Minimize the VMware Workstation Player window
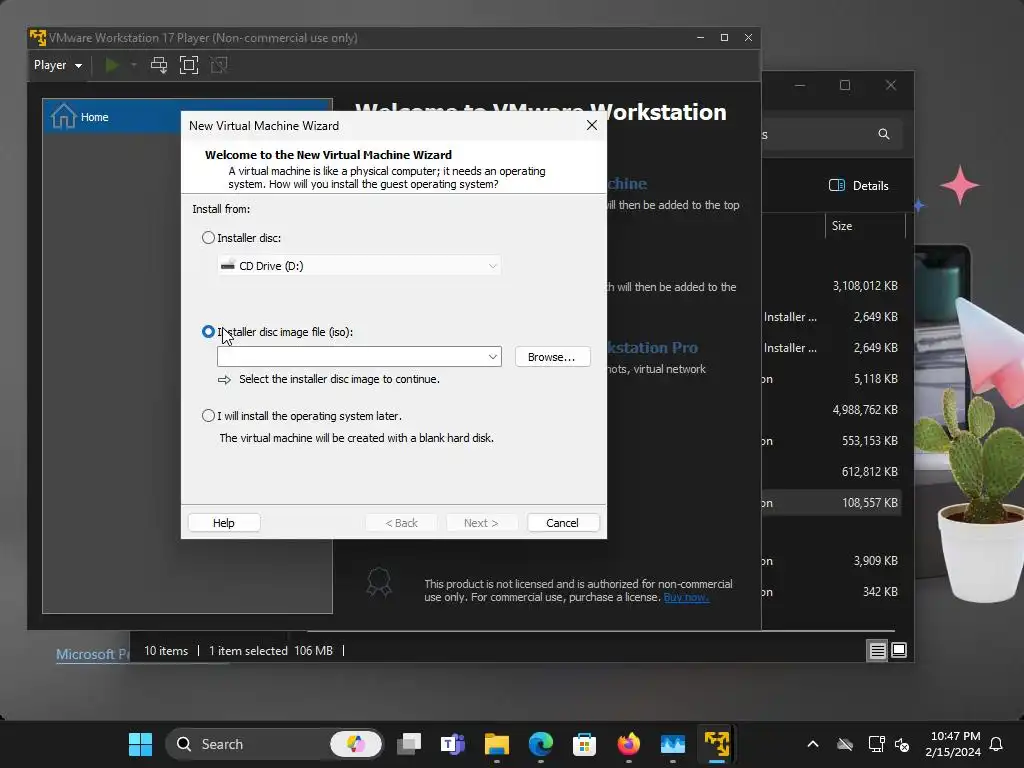Screen dimensions: 1024x768 [701, 37]
